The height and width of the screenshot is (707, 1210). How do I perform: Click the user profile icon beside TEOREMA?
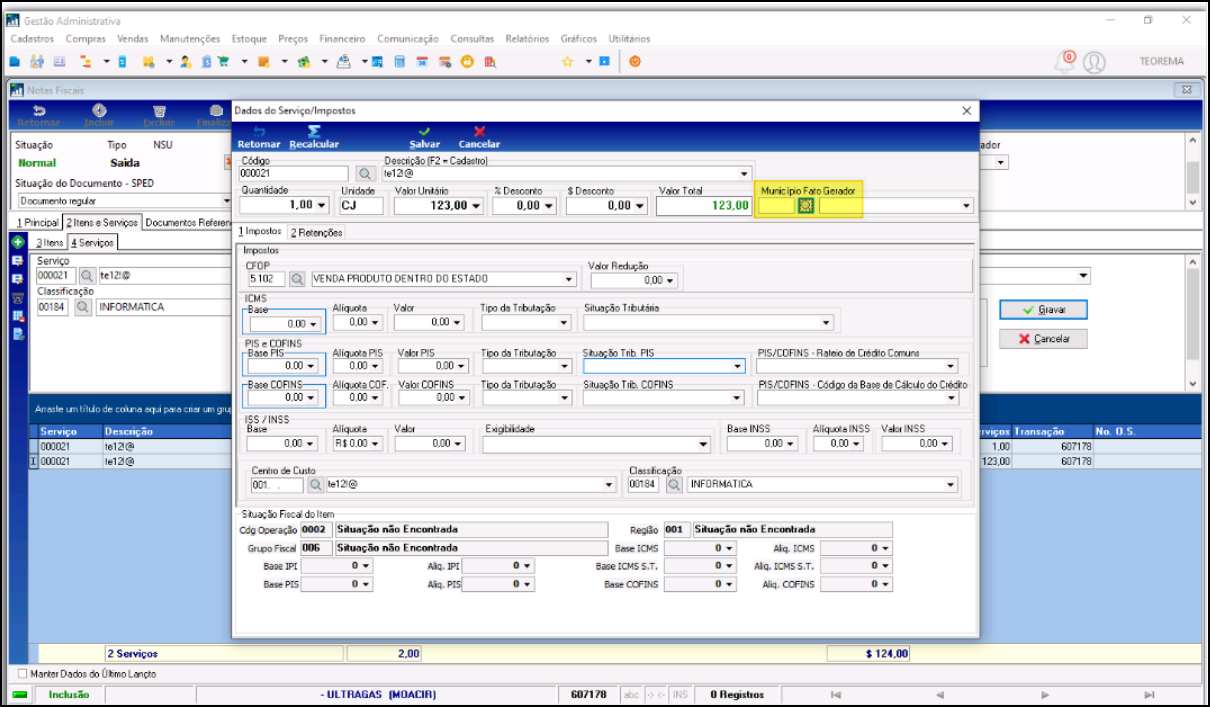[1094, 62]
